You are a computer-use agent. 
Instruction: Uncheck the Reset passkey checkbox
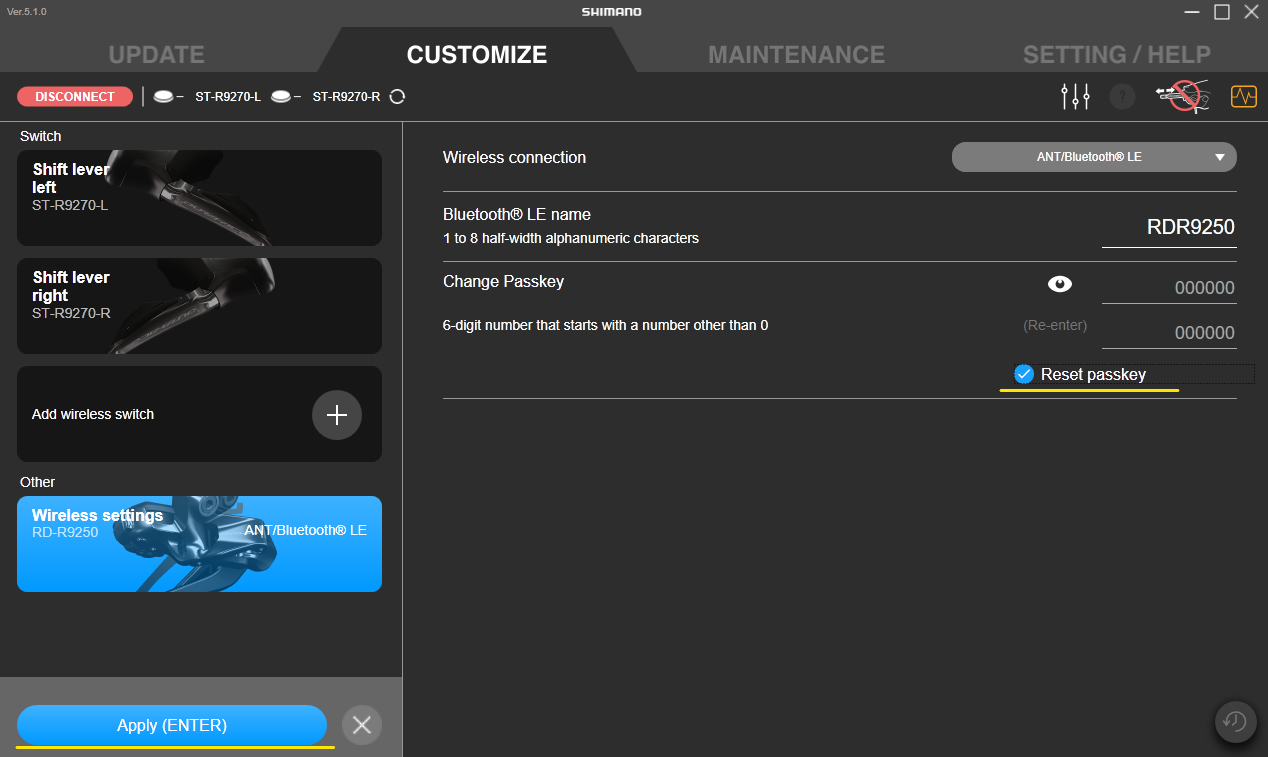(x=1024, y=374)
